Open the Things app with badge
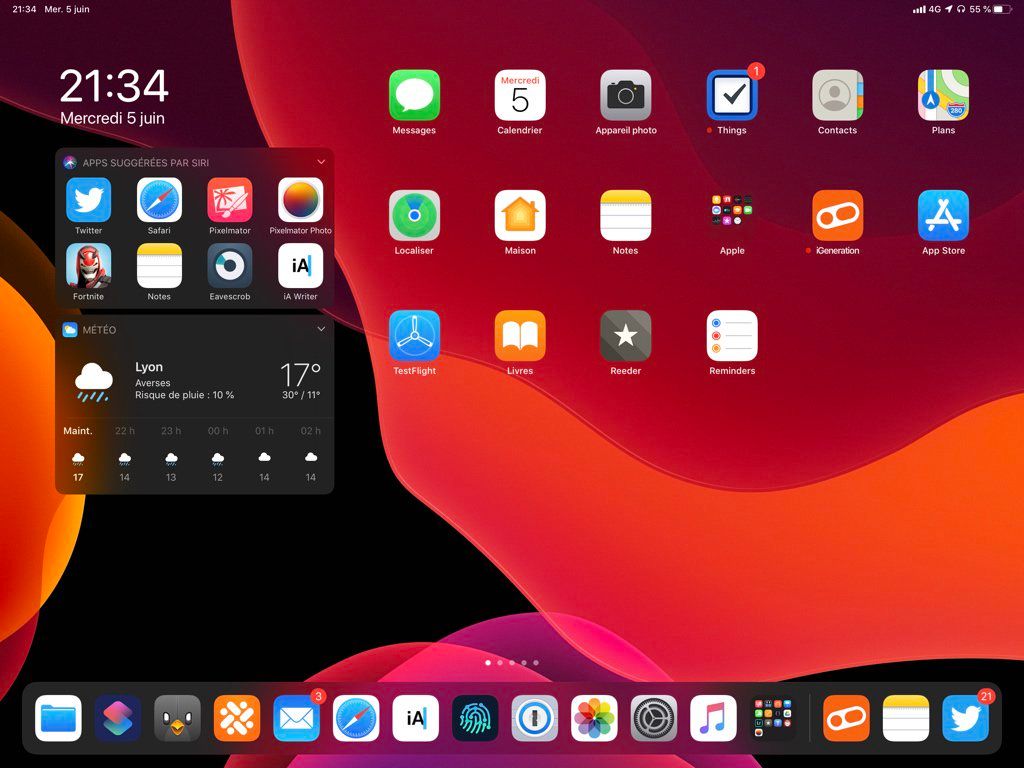The height and width of the screenshot is (768, 1024). pyautogui.click(x=732, y=95)
